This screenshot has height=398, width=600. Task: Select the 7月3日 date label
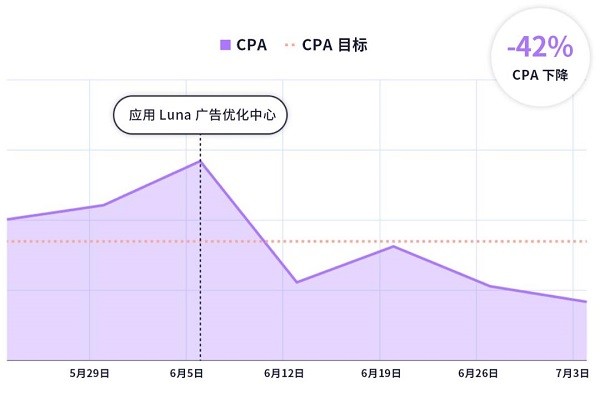point(572,373)
